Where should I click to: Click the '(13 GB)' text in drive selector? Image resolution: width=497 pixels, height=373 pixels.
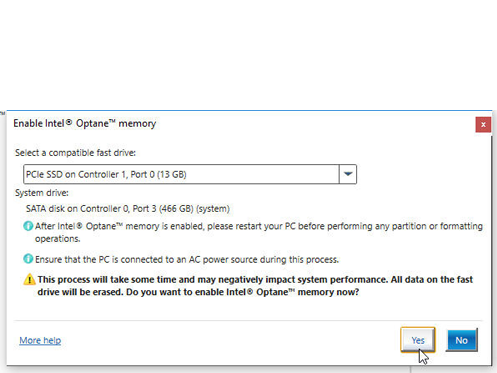click(172, 174)
